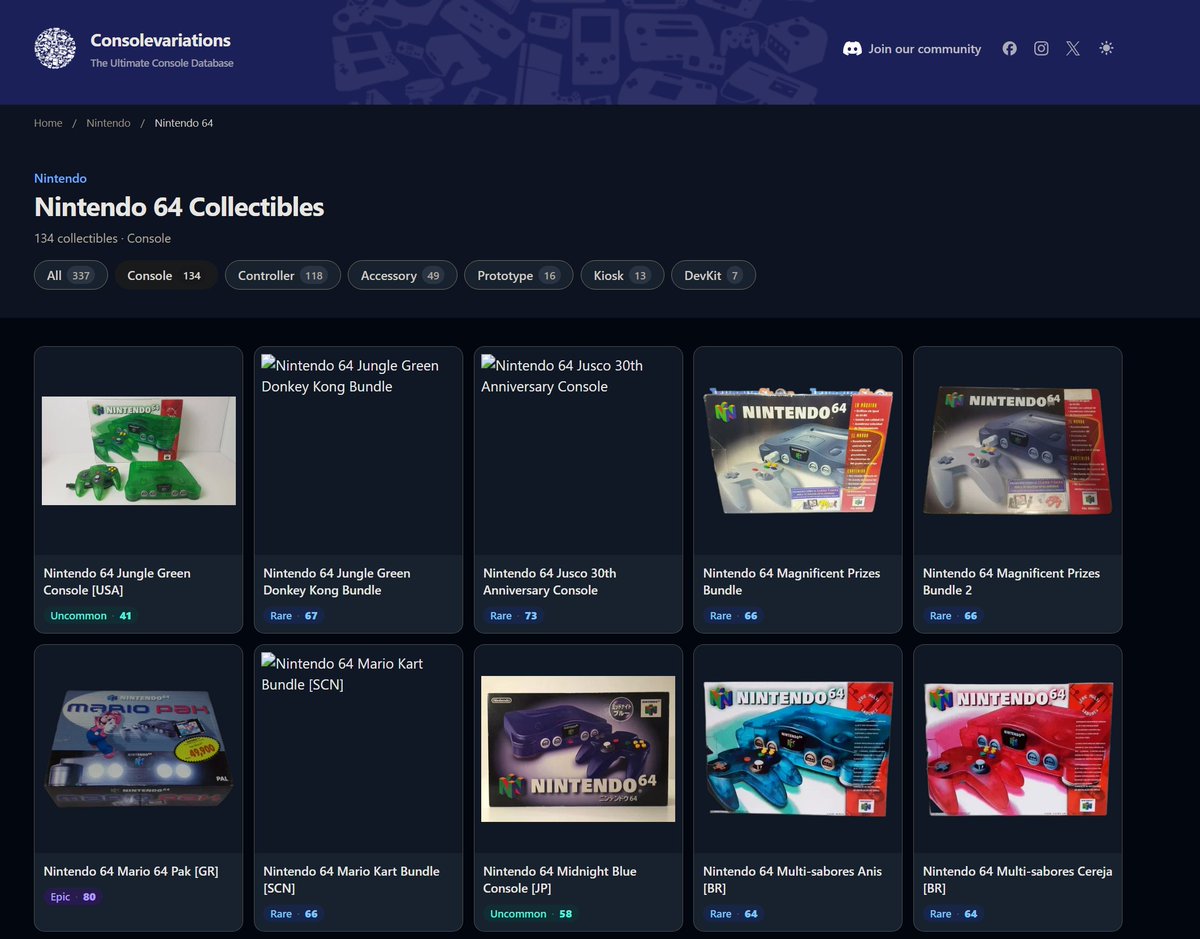Click broken image Mario Kart Bundle [SCN]
This screenshot has width=1200, height=939.
(x=358, y=749)
